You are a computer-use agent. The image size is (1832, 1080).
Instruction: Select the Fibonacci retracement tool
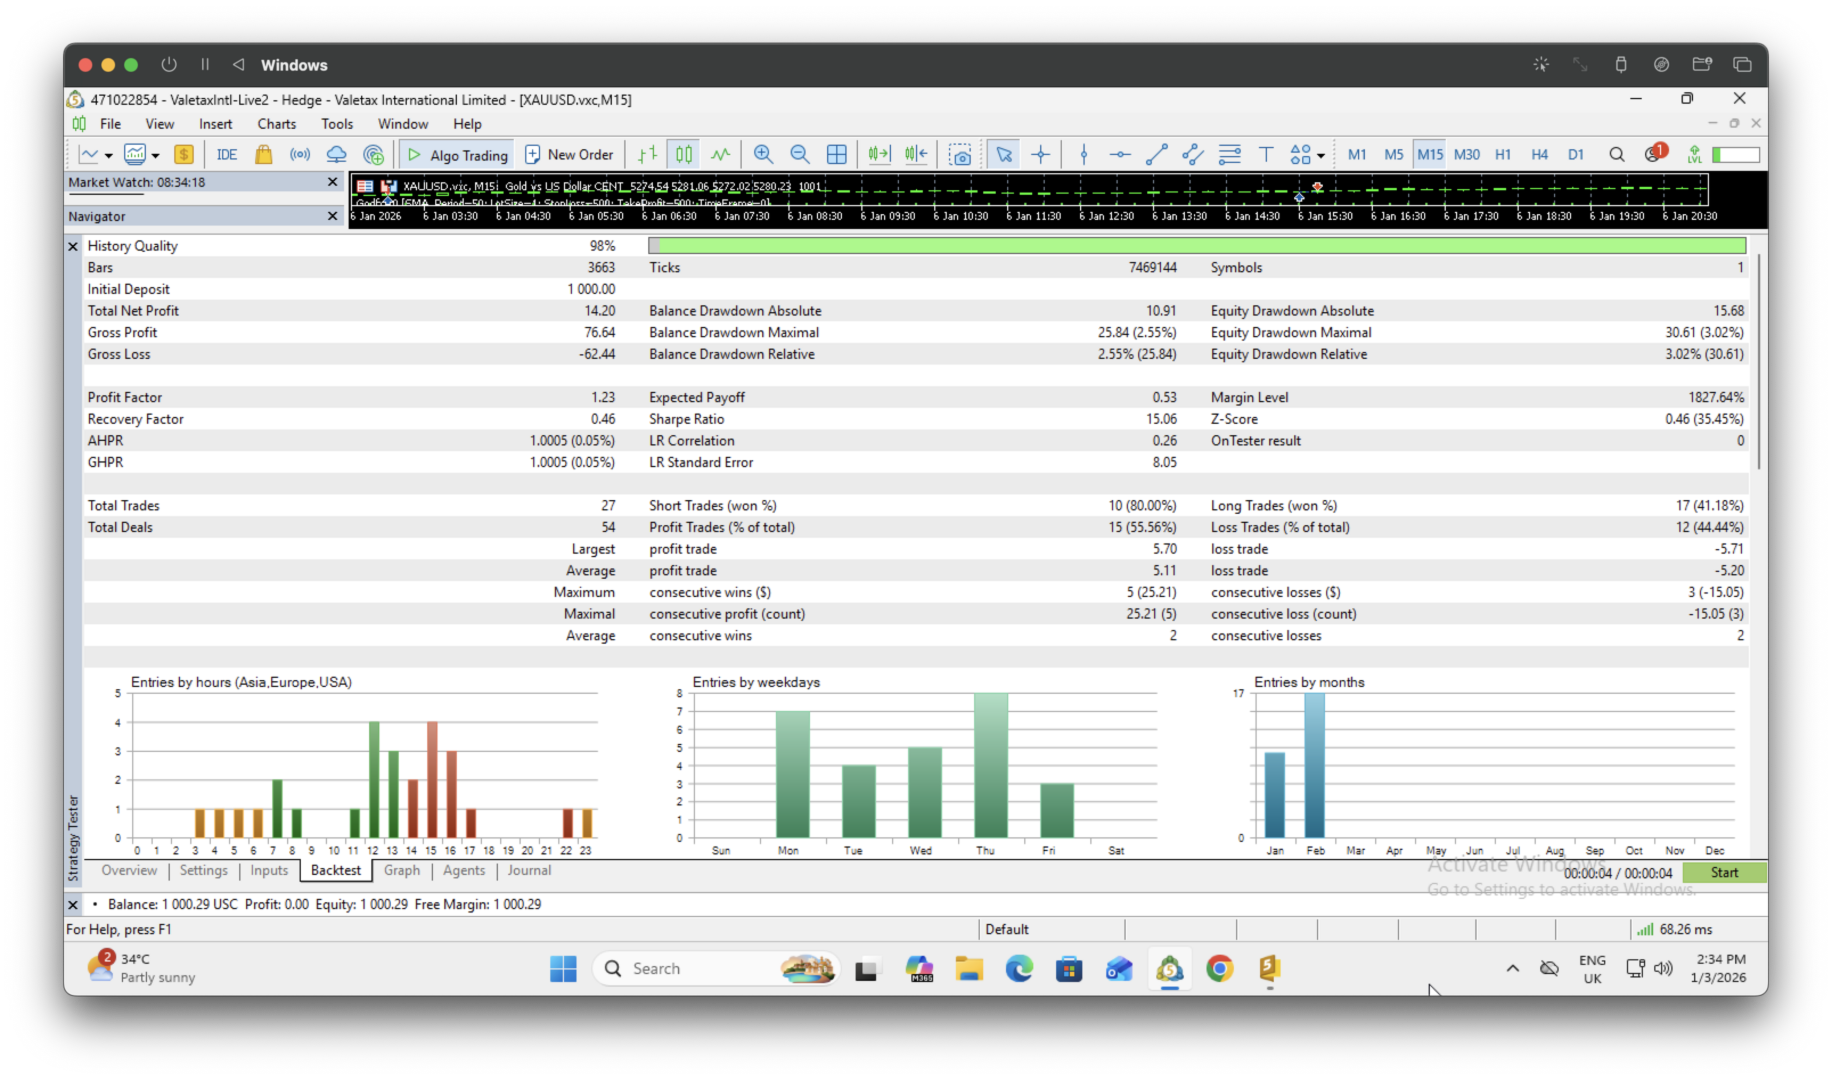[1230, 154]
